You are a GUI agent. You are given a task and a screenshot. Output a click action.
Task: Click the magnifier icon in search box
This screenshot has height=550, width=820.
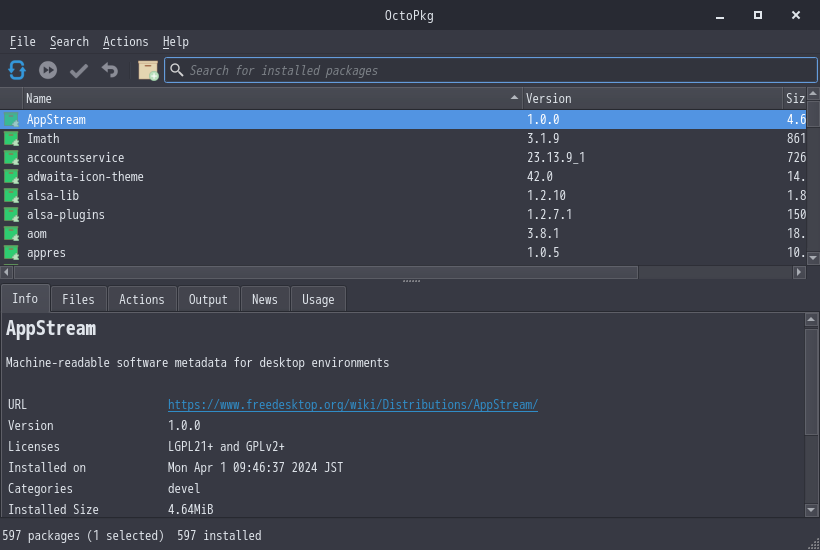(x=177, y=70)
